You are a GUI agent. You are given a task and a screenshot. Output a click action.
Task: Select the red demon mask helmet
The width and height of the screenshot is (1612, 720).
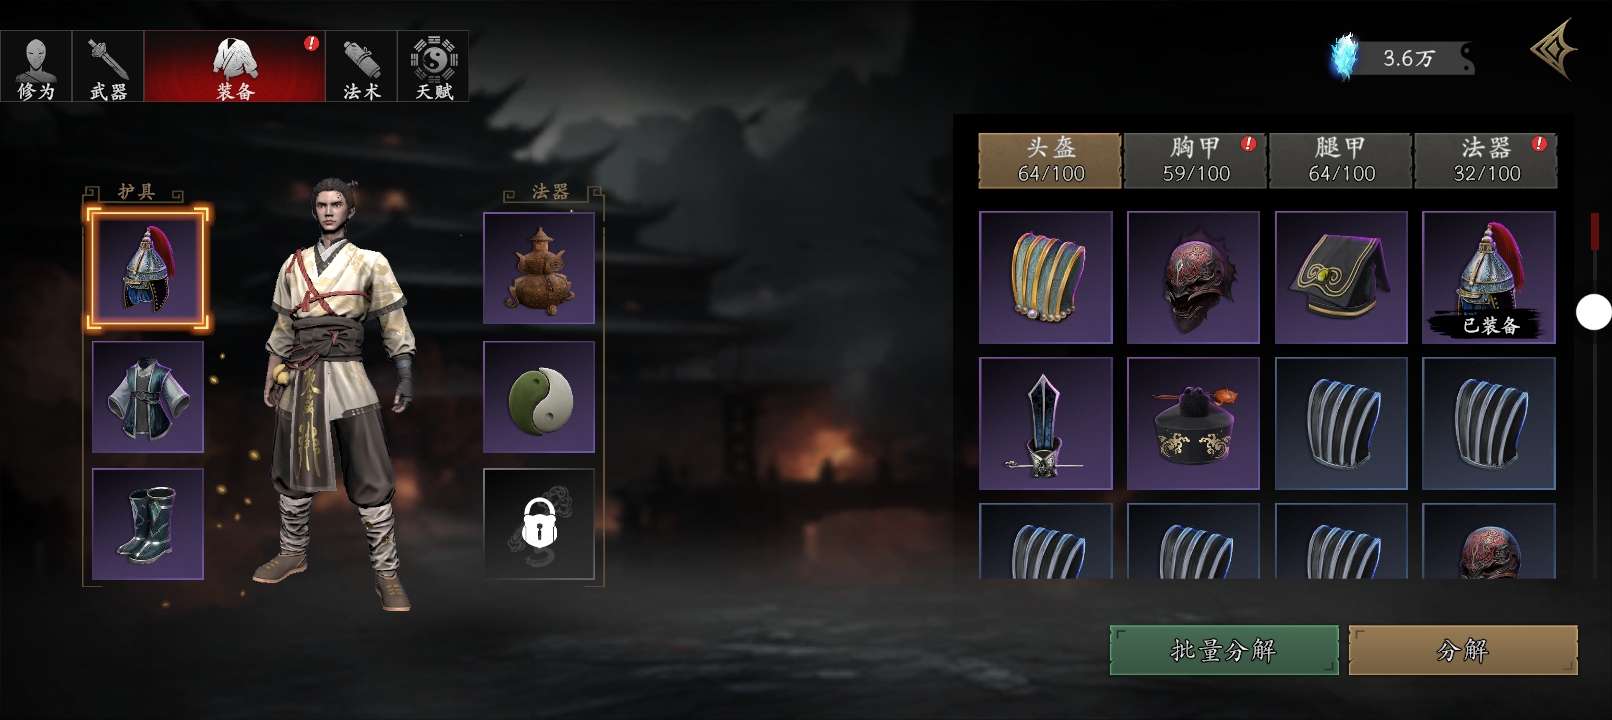(x=1193, y=277)
